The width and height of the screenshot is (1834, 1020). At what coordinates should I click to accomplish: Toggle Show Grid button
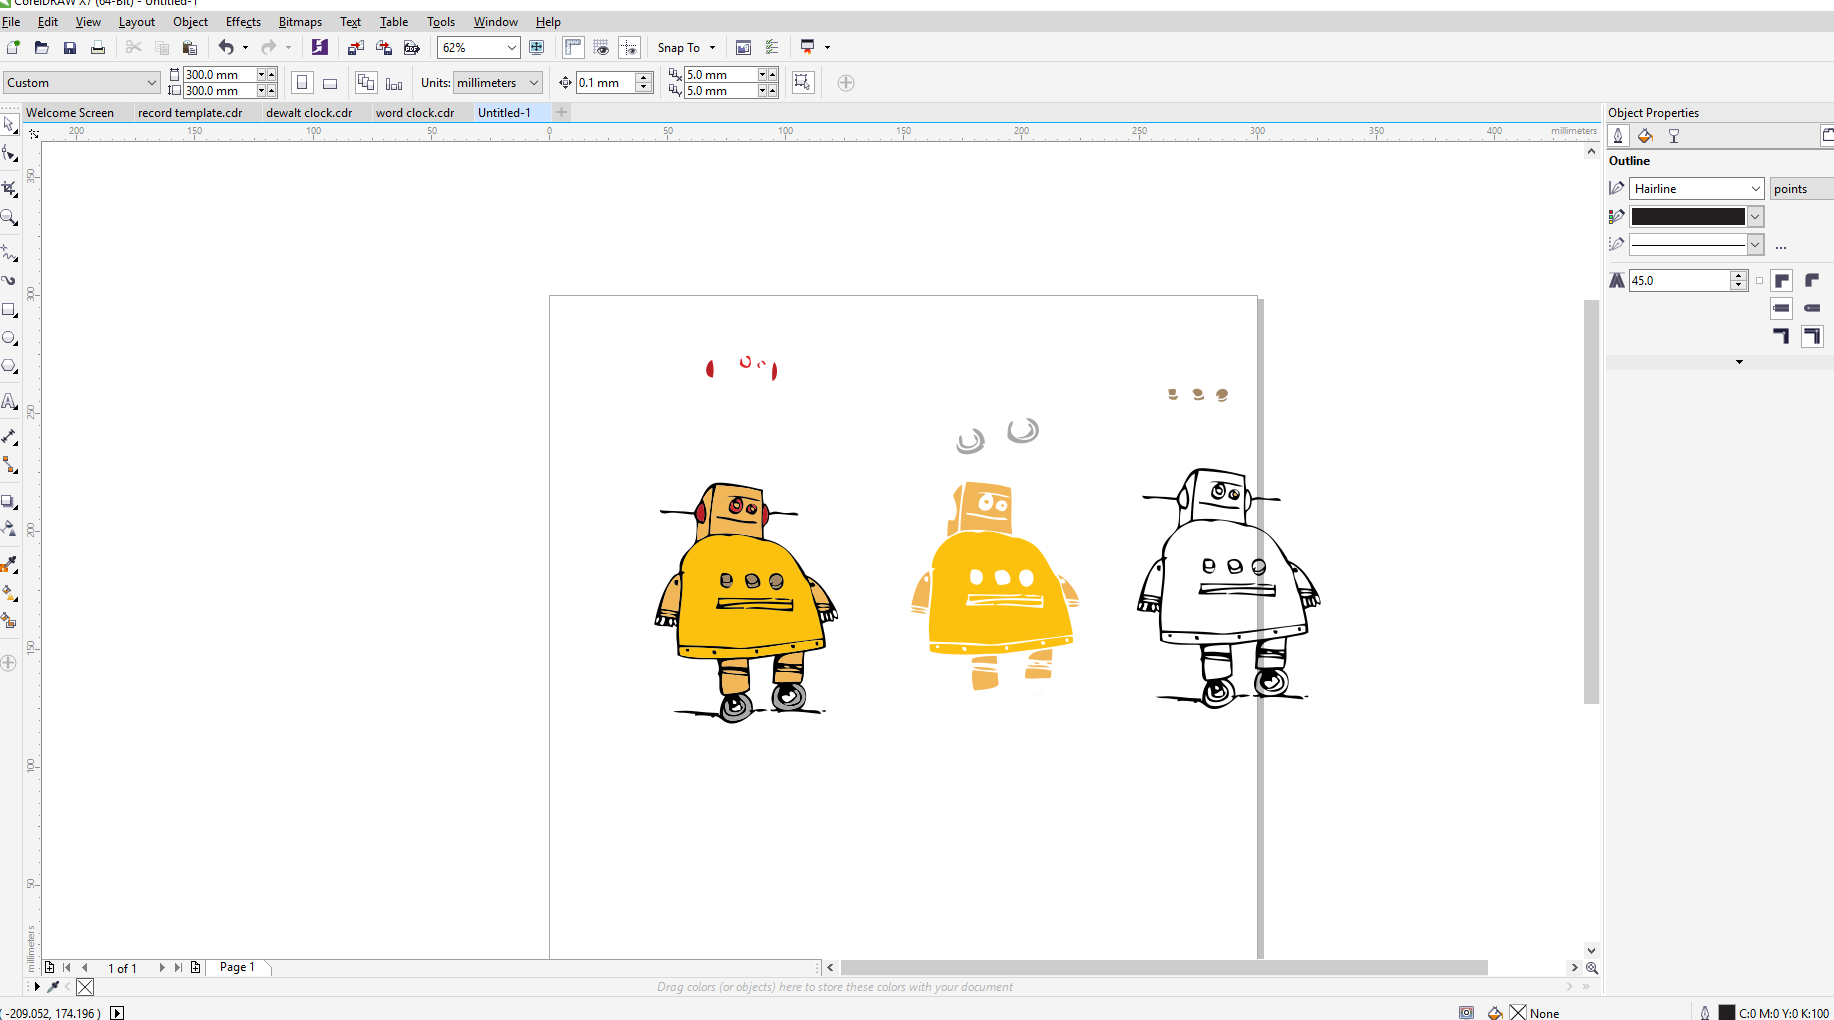(601, 47)
